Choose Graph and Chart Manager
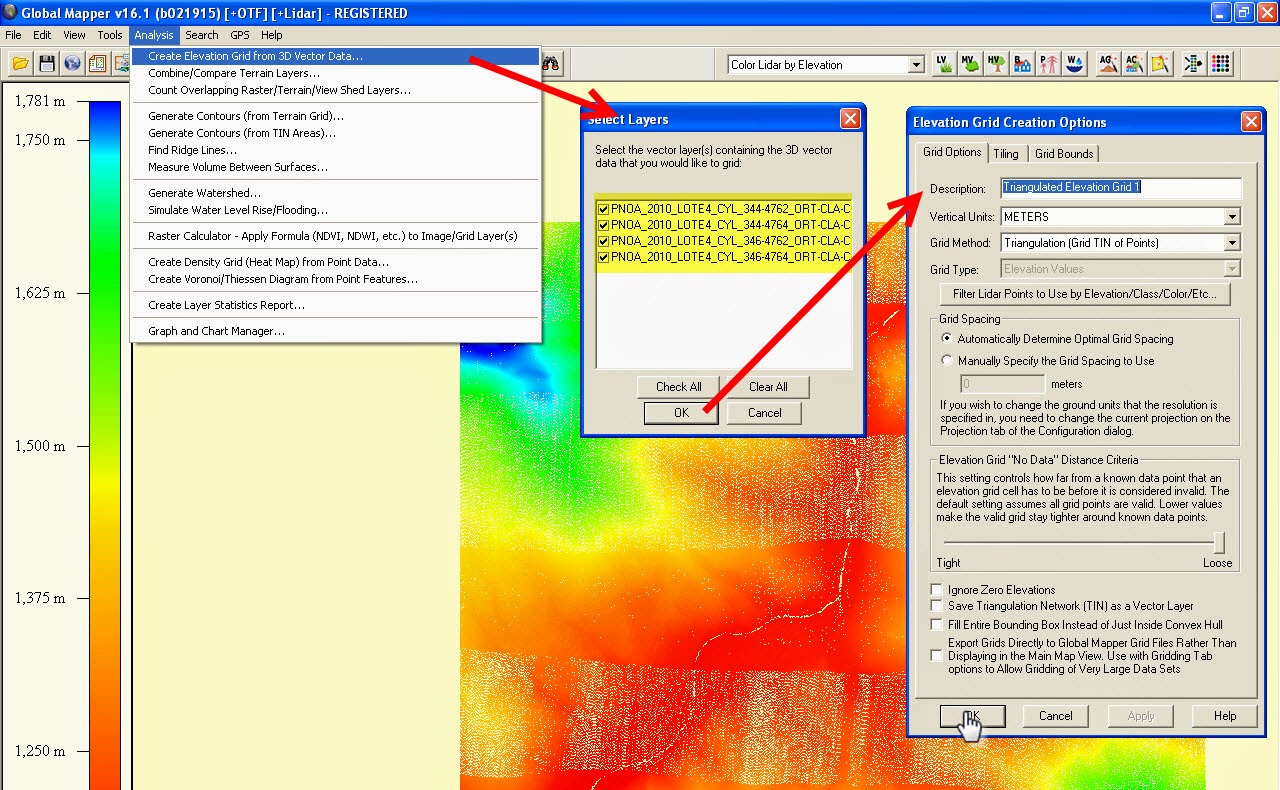1280x790 pixels. [x=336, y=331]
